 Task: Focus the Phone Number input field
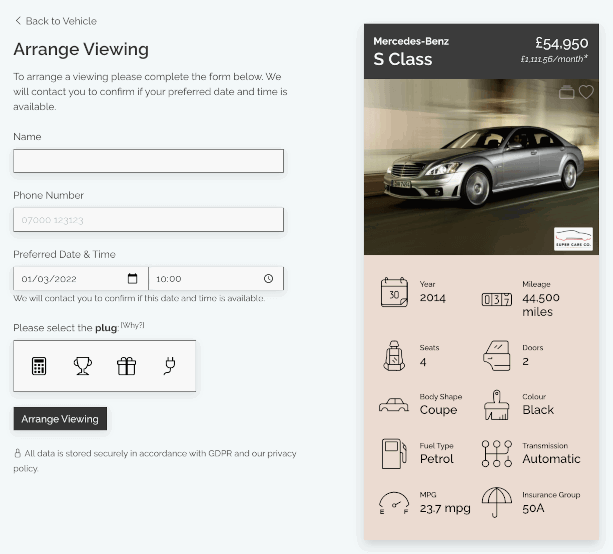(149, 220)
